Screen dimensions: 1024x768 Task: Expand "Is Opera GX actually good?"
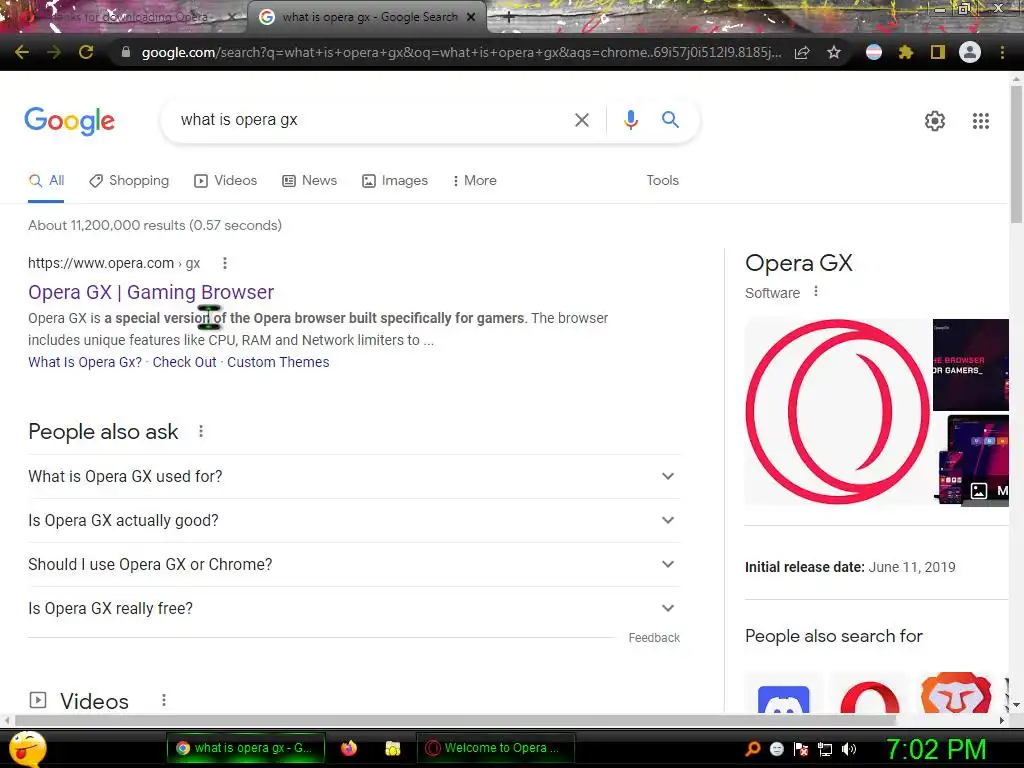click(x=354, y=520)
